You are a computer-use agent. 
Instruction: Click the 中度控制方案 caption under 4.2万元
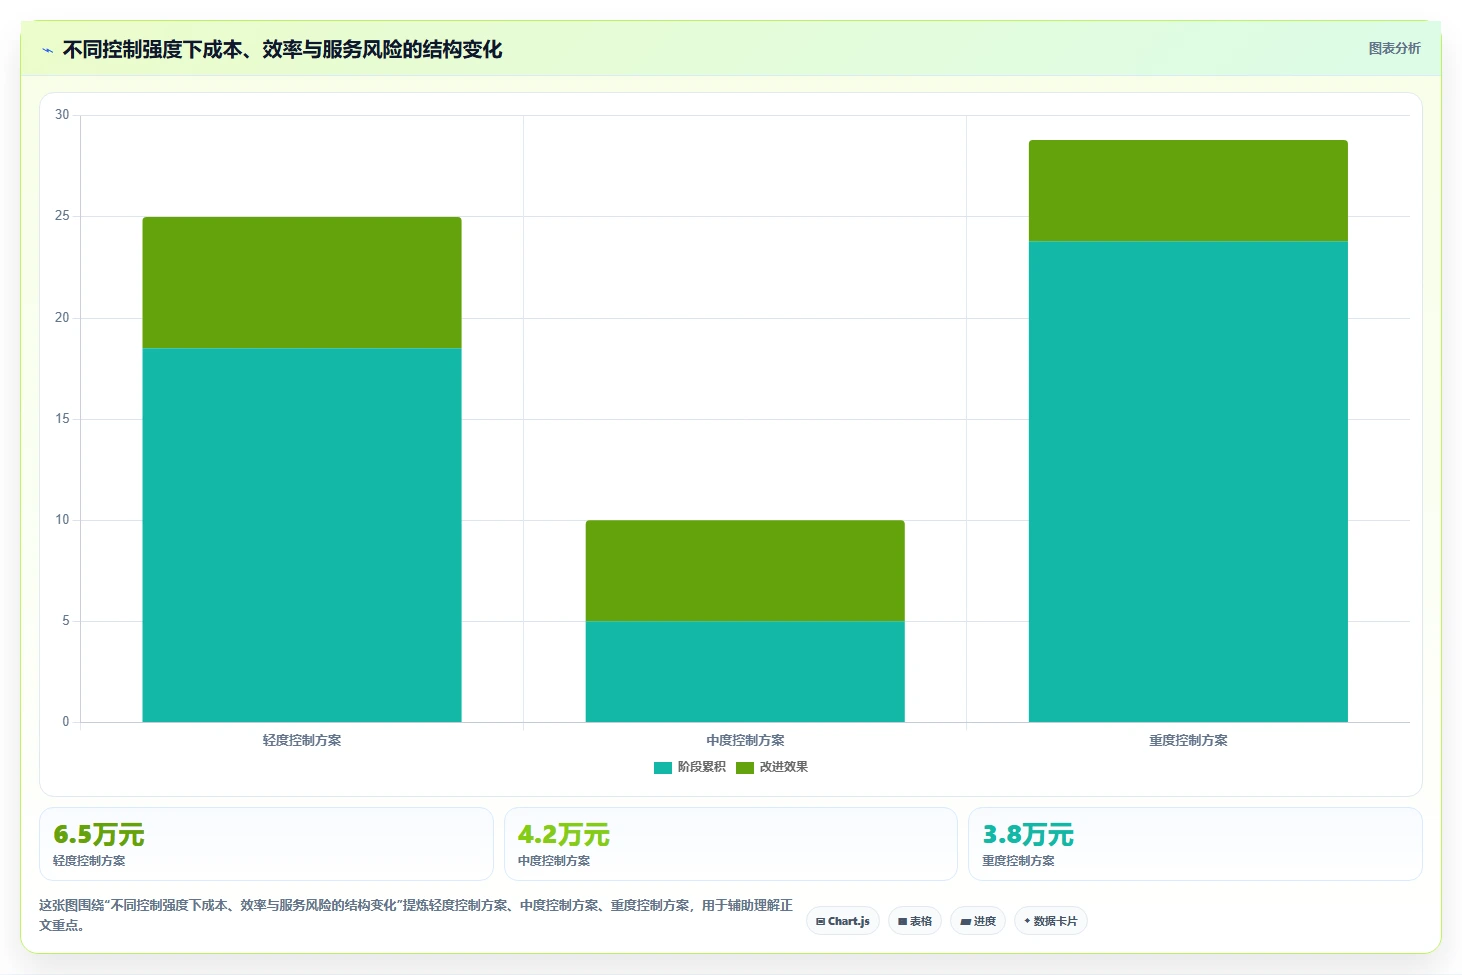[x=554, y=861]
